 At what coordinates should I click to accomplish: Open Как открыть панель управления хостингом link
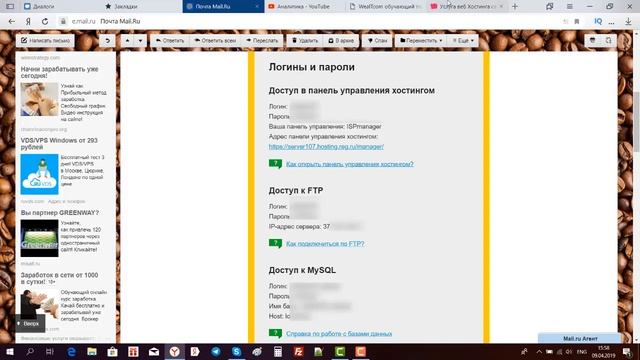click(350, 164)
